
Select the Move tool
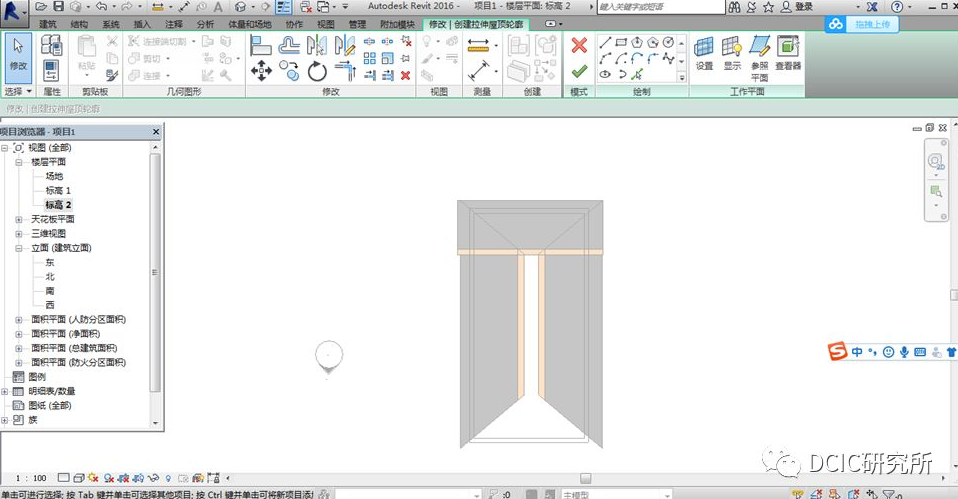[x=261, y=71]
